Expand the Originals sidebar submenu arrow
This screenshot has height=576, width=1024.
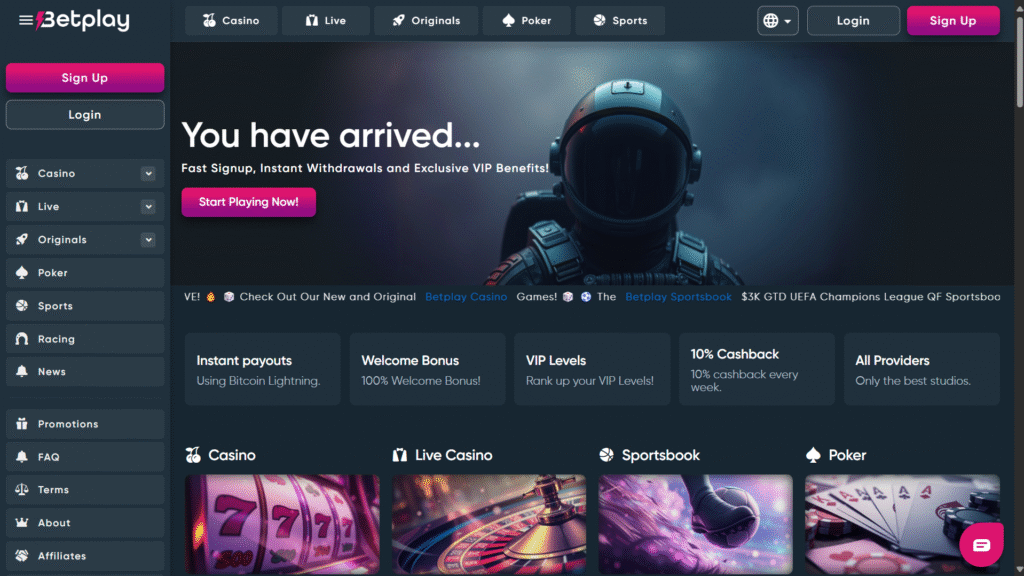coord(148,240)
